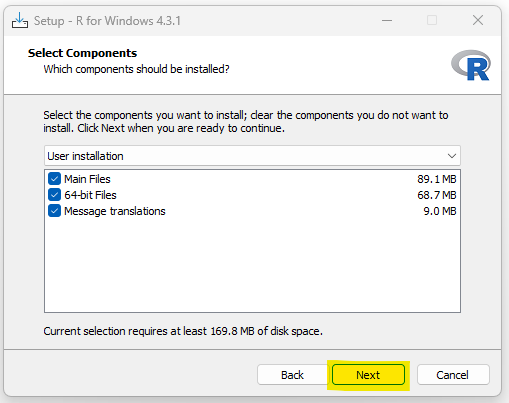509x403 pixels.
Task: Toggle the 64-bit Files checkbox
Action: pos(54,195)
